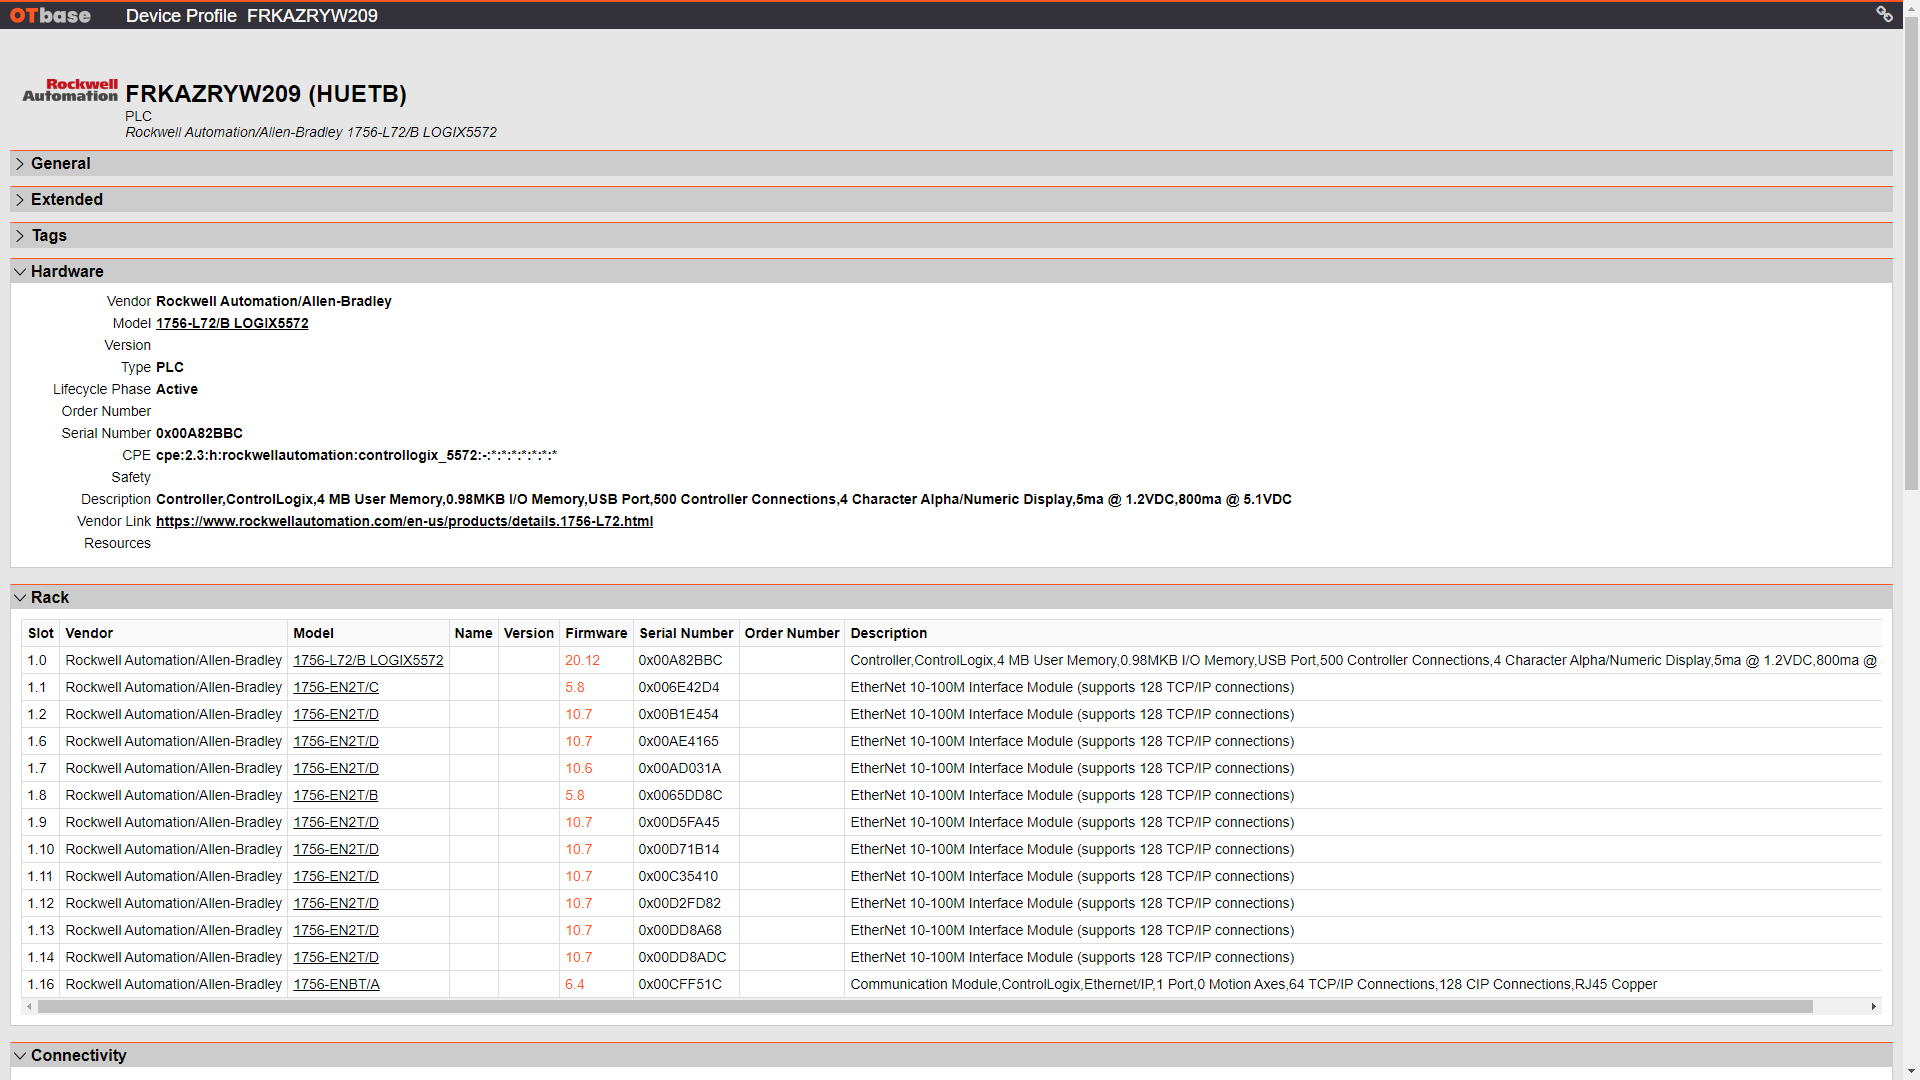The height and width of the screenshot is (1080, 1920).
Task: Expand the General section
Action: tap(951, 163)
